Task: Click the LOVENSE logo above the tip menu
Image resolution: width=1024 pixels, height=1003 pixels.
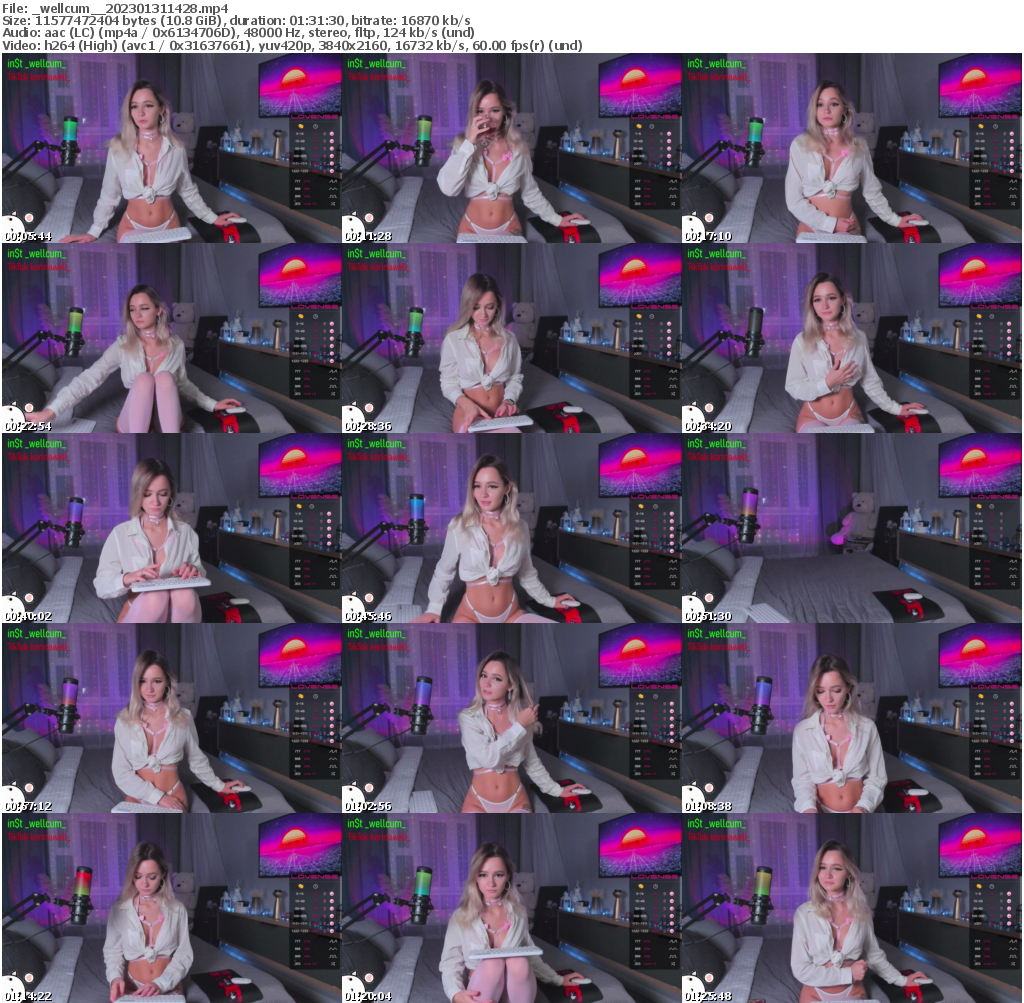Action: pyautogui.click(x=314, y=117)
